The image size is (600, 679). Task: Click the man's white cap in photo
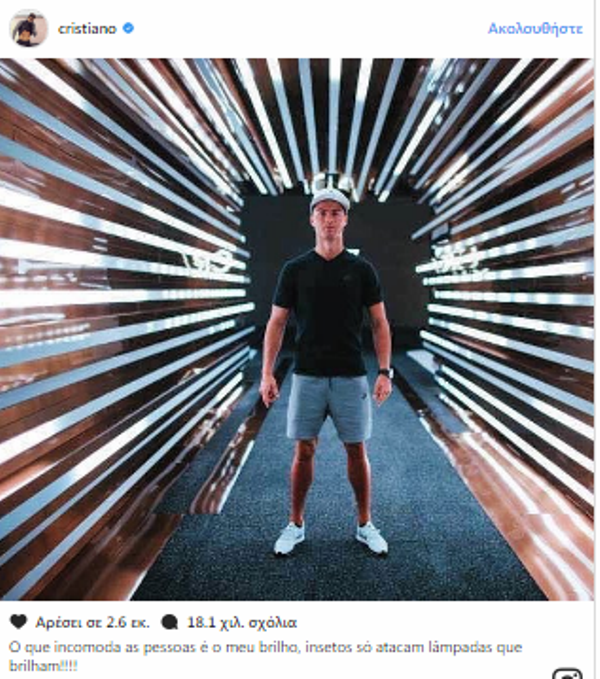coord(331,198)
